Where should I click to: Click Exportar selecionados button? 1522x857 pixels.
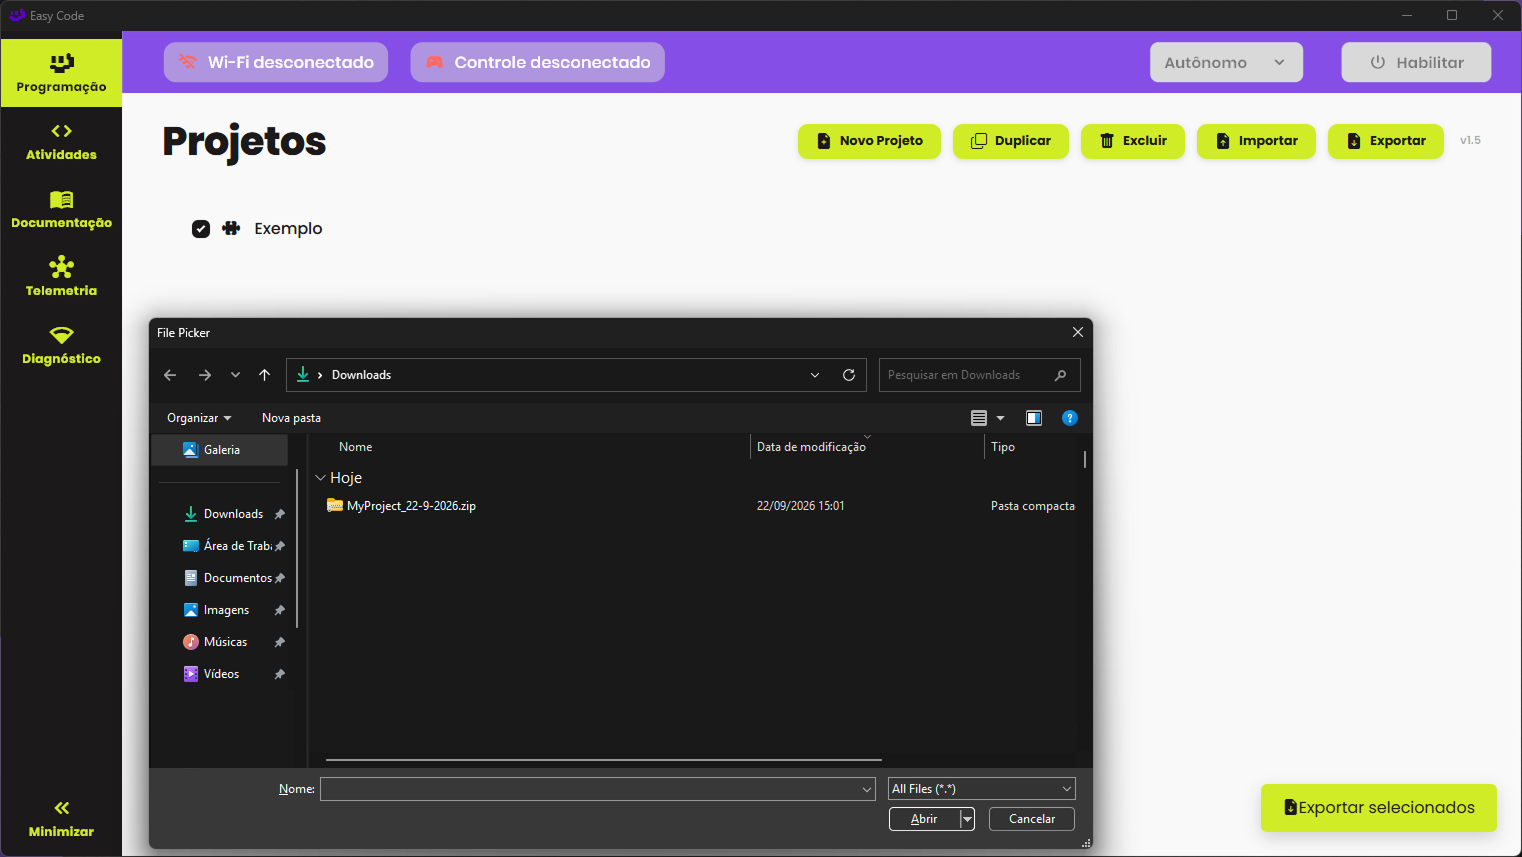tap(1379, 808)
